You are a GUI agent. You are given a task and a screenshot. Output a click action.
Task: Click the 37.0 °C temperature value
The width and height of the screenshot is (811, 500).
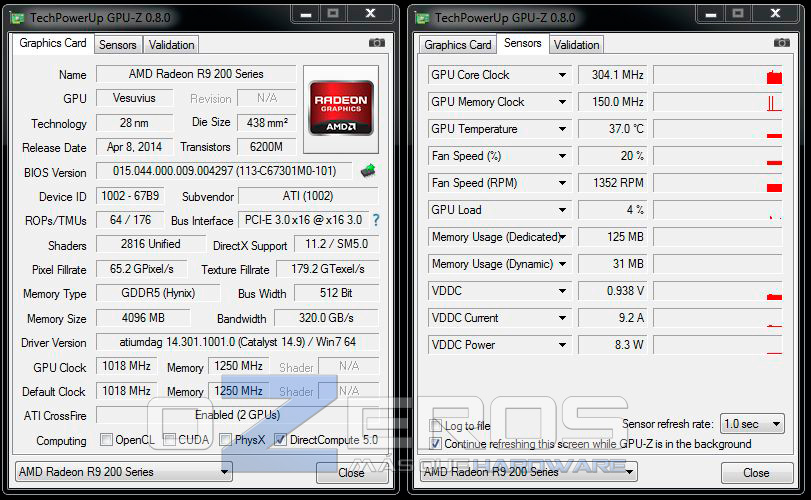click(x=611, y=129)
